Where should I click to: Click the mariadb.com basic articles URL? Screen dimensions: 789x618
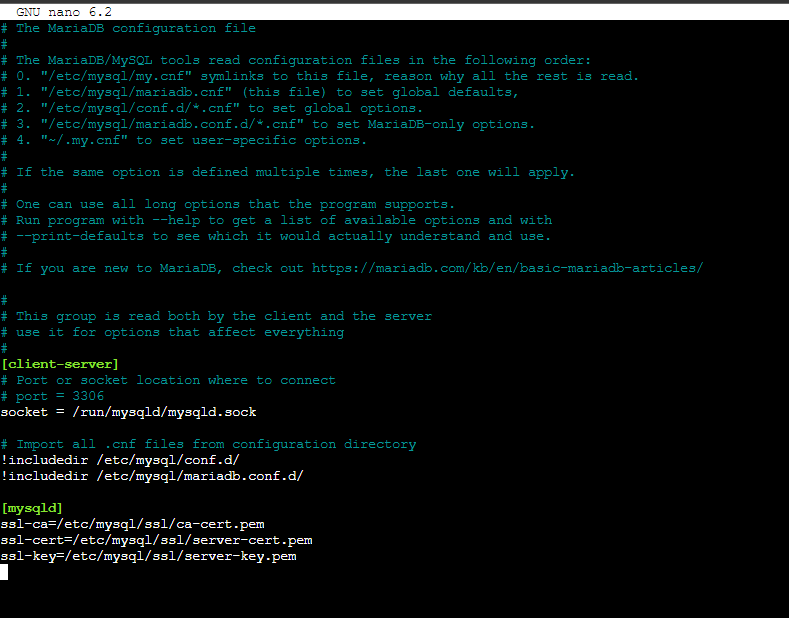(x=507, y=268)
